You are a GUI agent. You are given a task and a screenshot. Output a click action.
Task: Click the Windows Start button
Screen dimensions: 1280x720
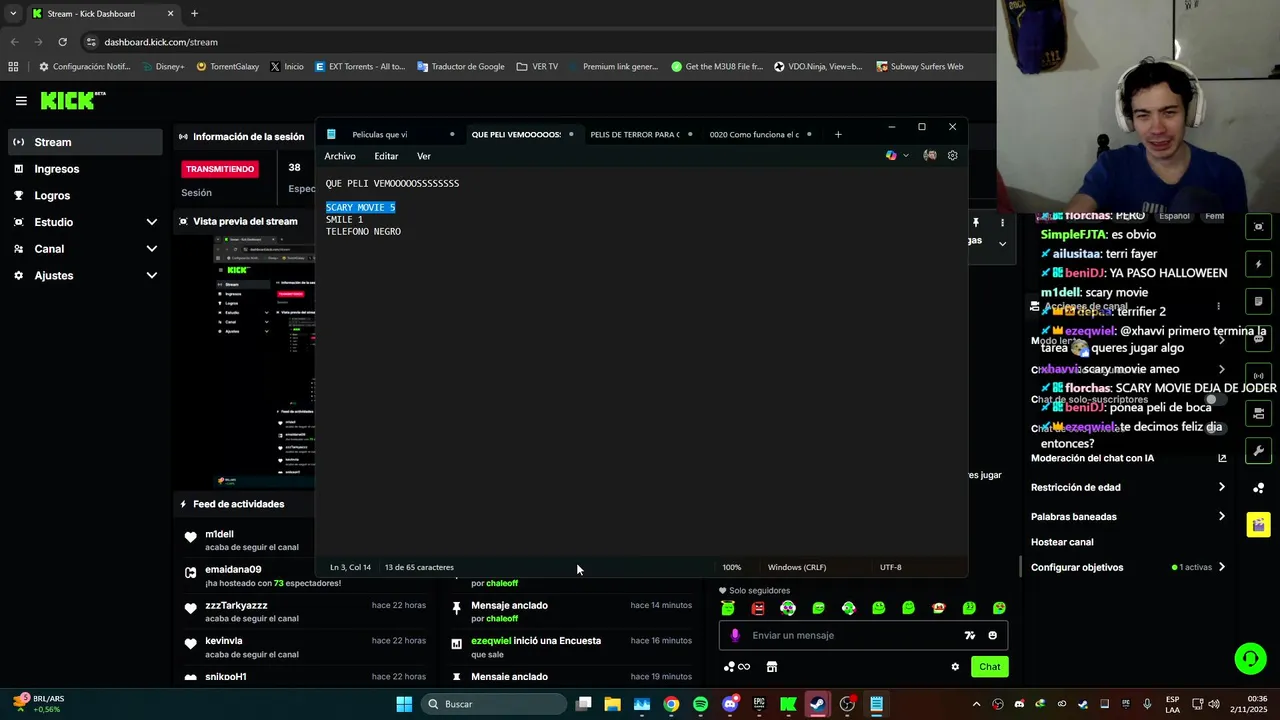click(x=404, y=704)
